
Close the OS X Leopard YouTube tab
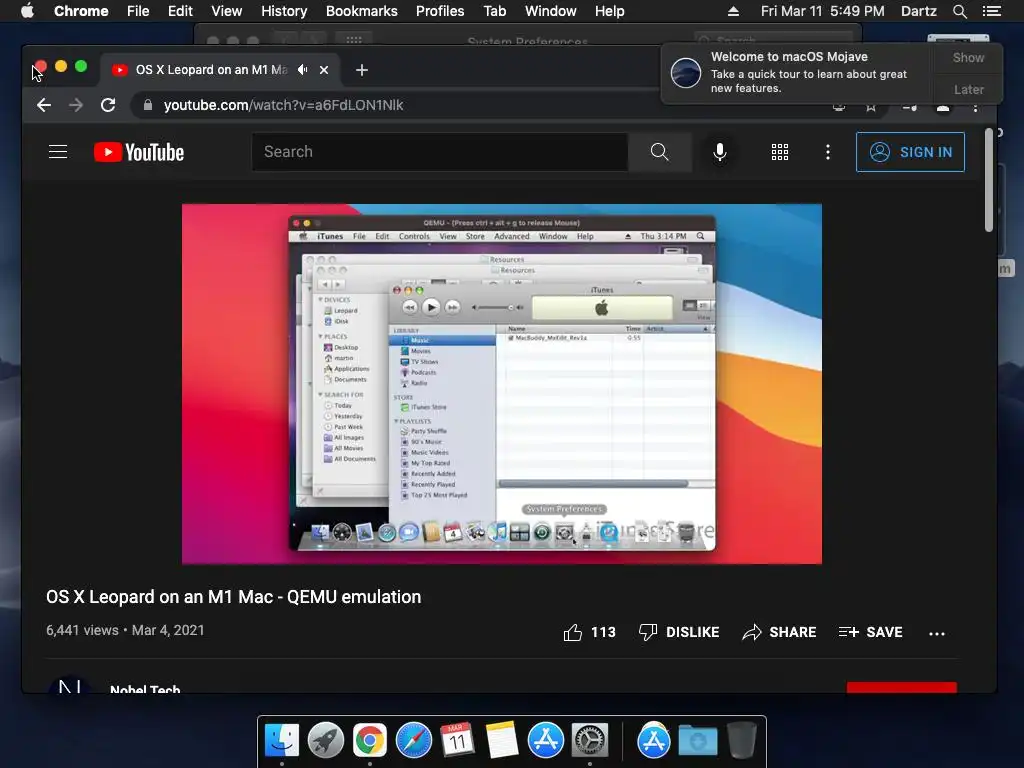[x=324, y=70]
